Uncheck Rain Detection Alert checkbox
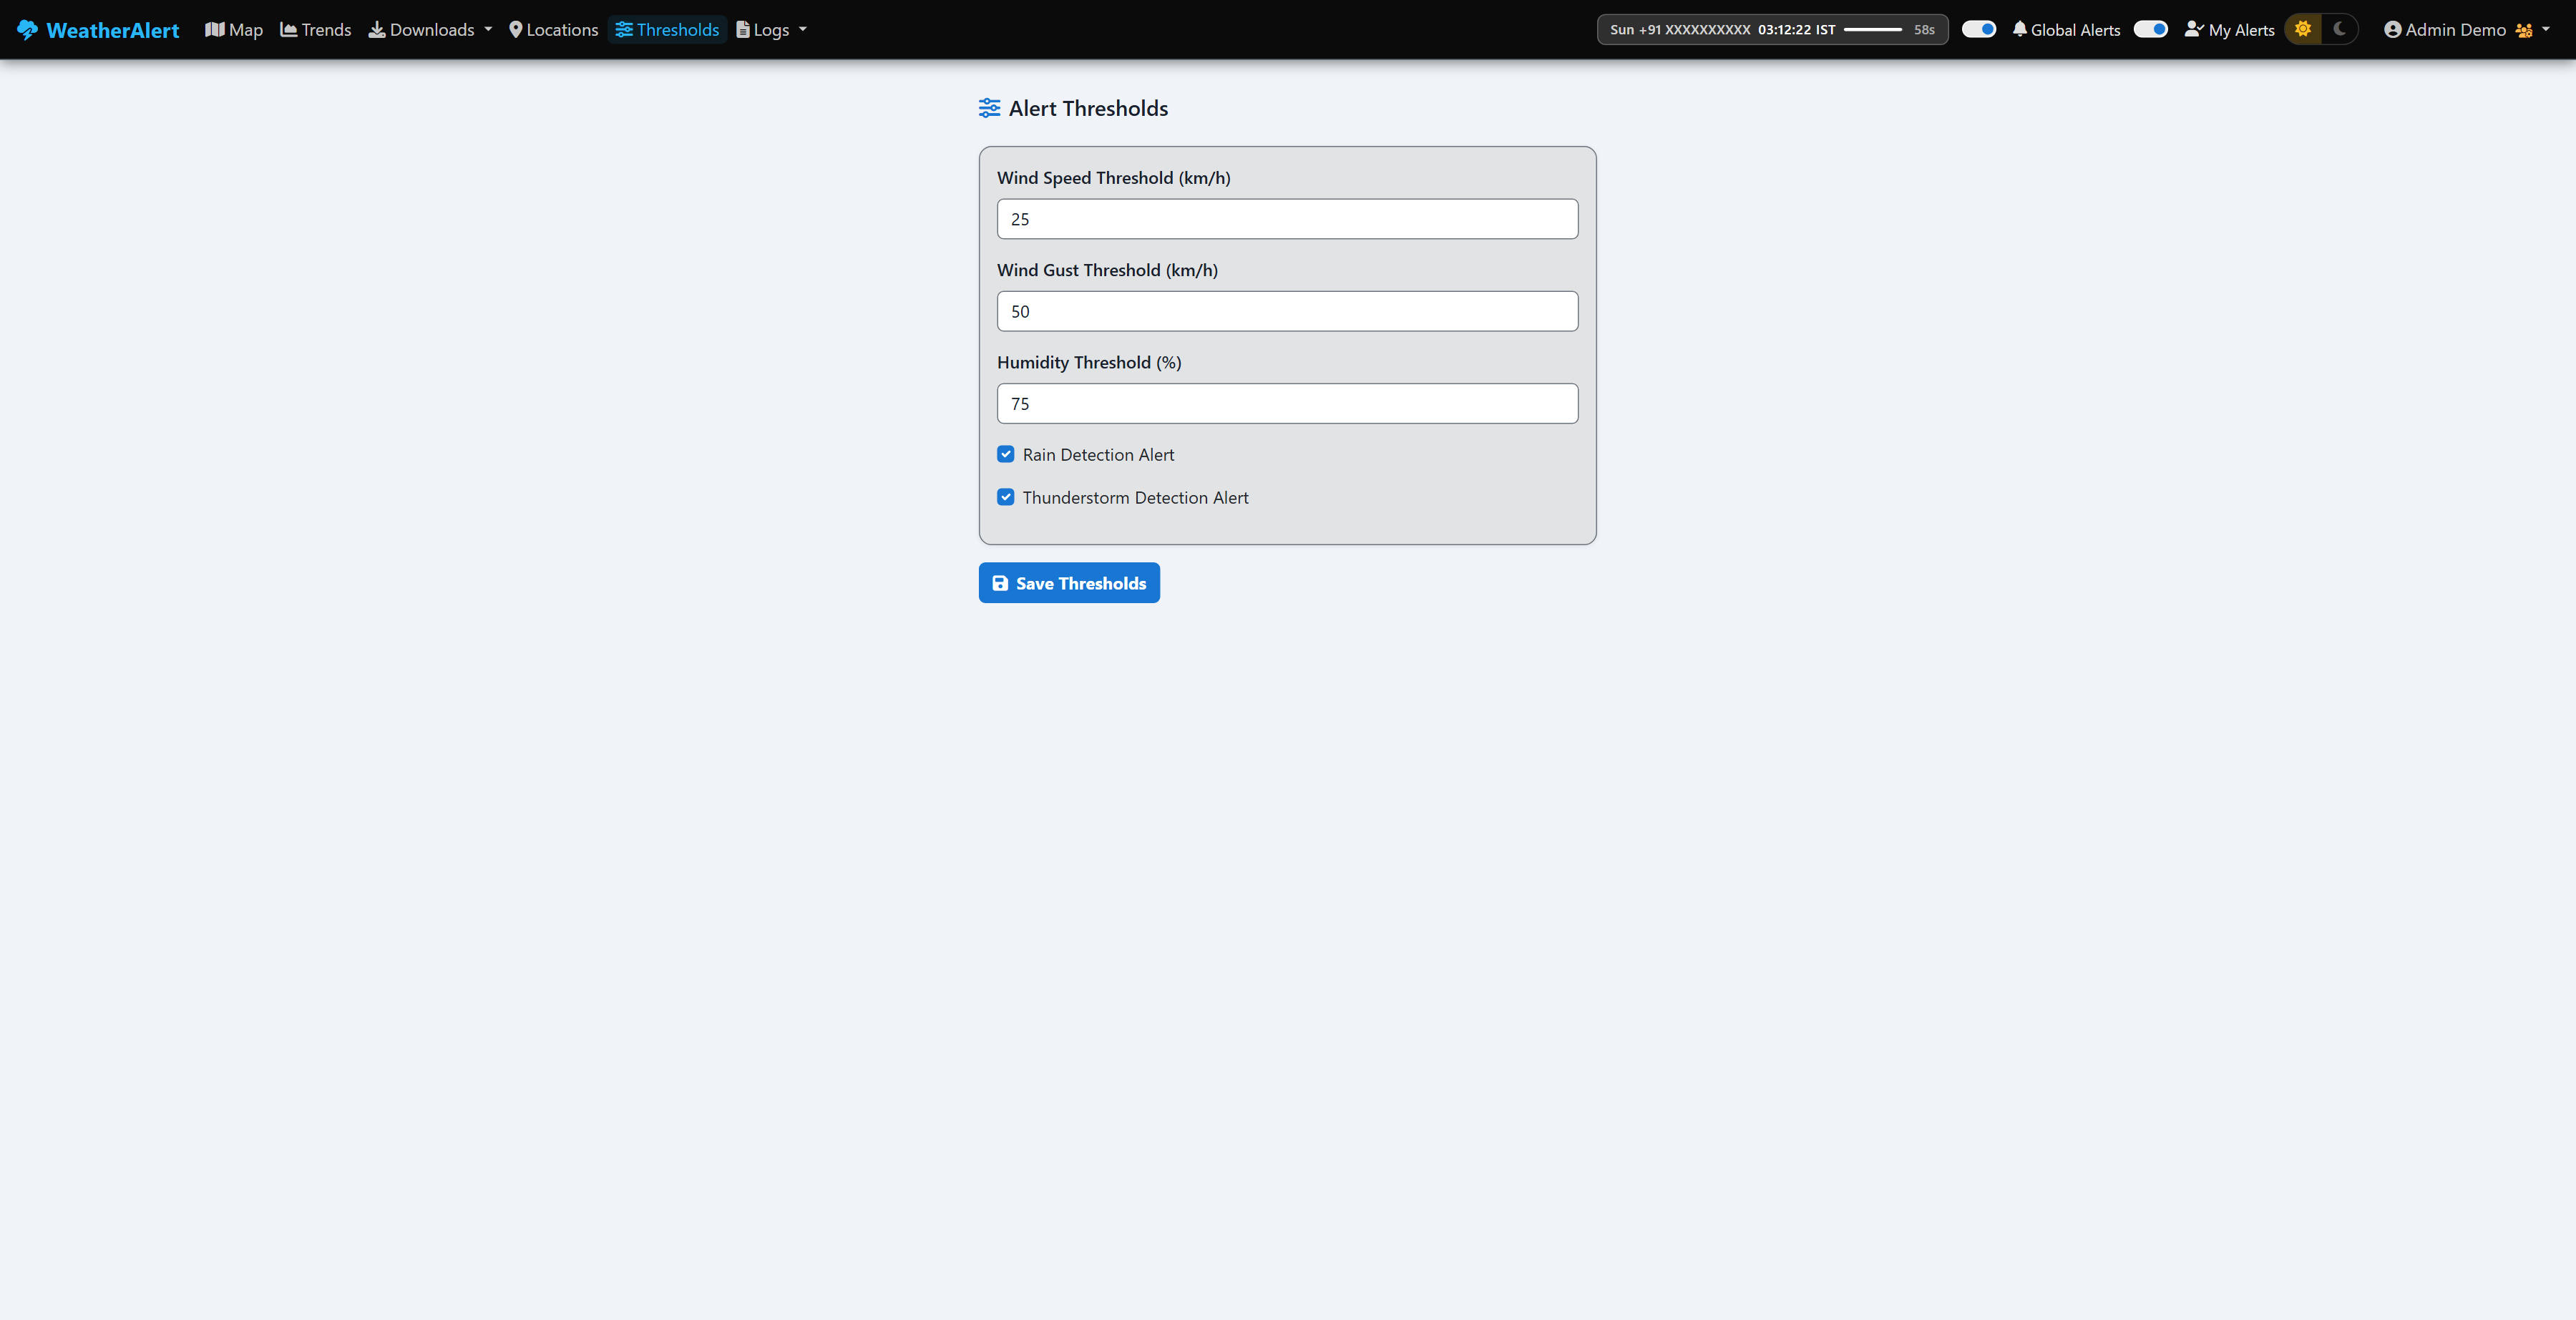 click(1006, 454)
